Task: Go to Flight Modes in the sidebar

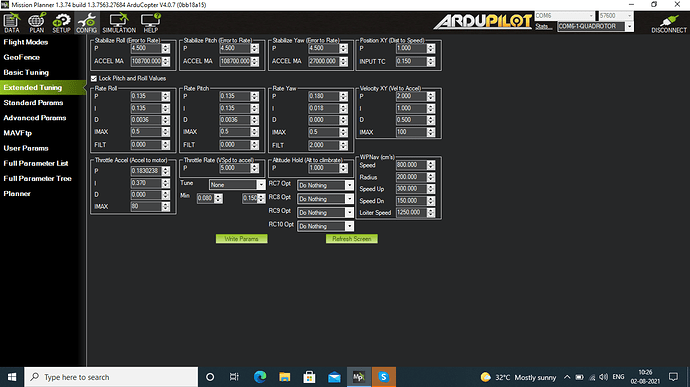Action: click(26, 42)
